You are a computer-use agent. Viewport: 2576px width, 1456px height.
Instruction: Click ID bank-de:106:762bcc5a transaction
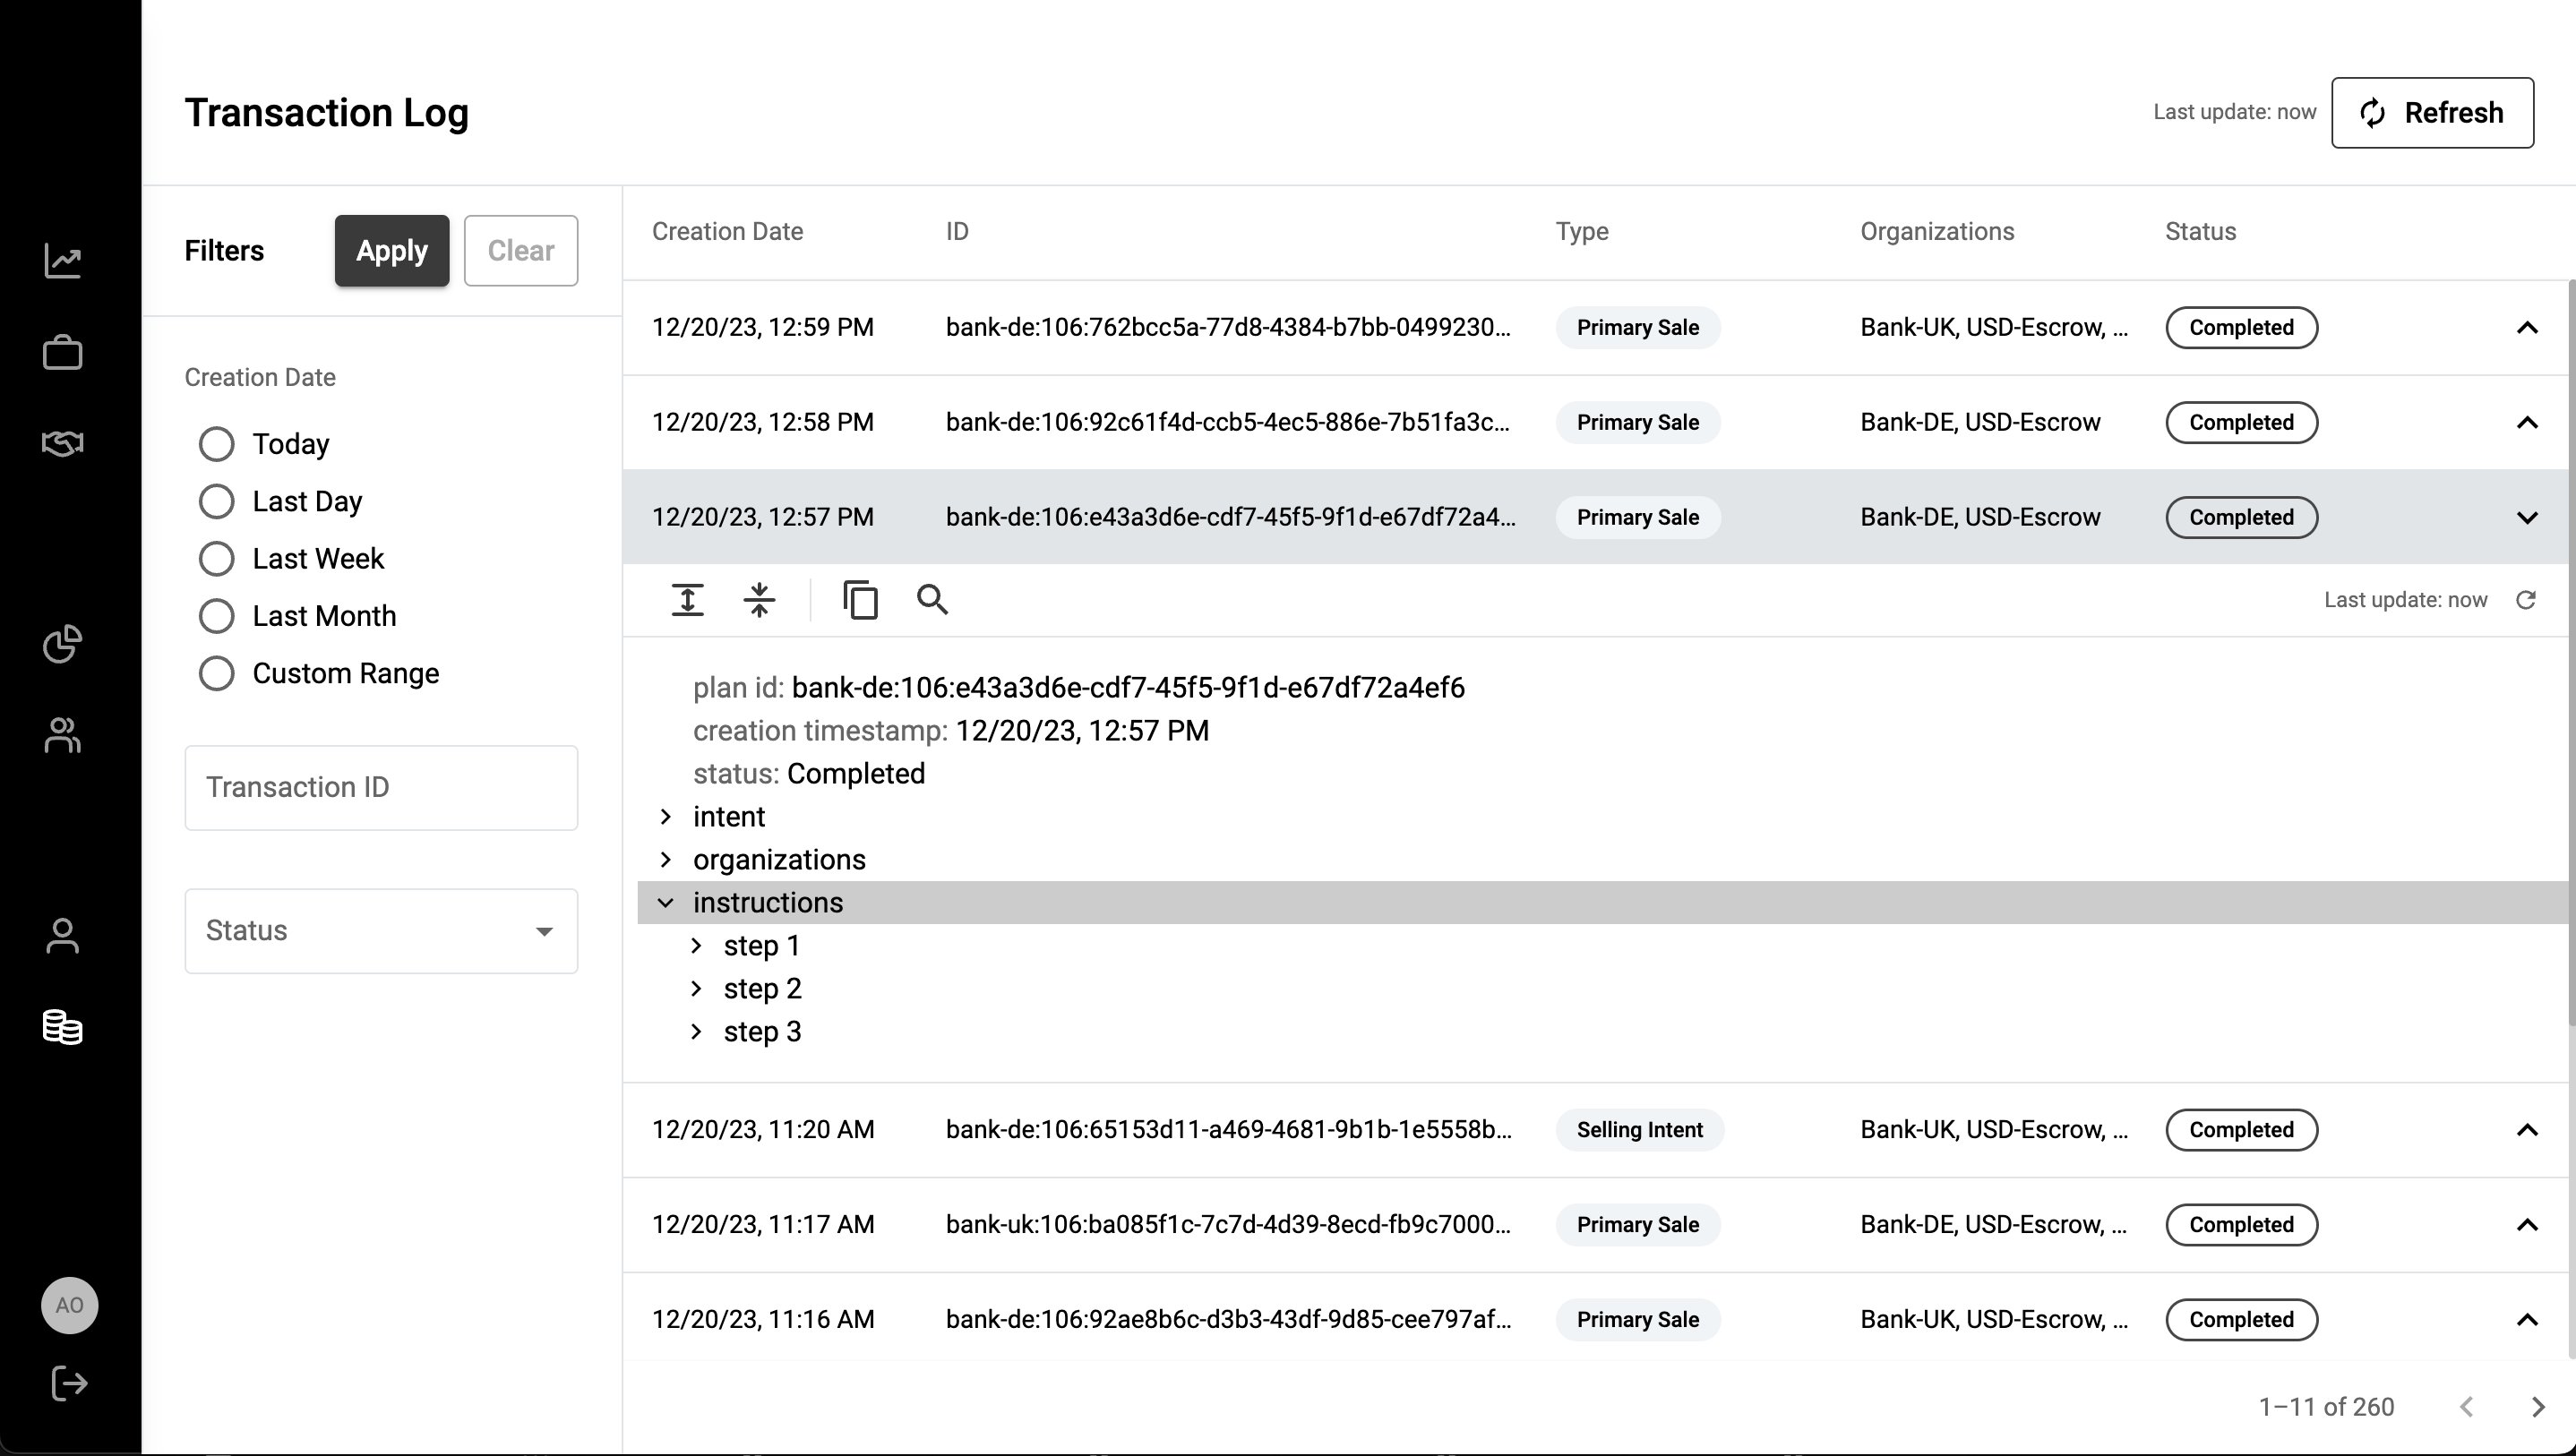[1228, 328]
